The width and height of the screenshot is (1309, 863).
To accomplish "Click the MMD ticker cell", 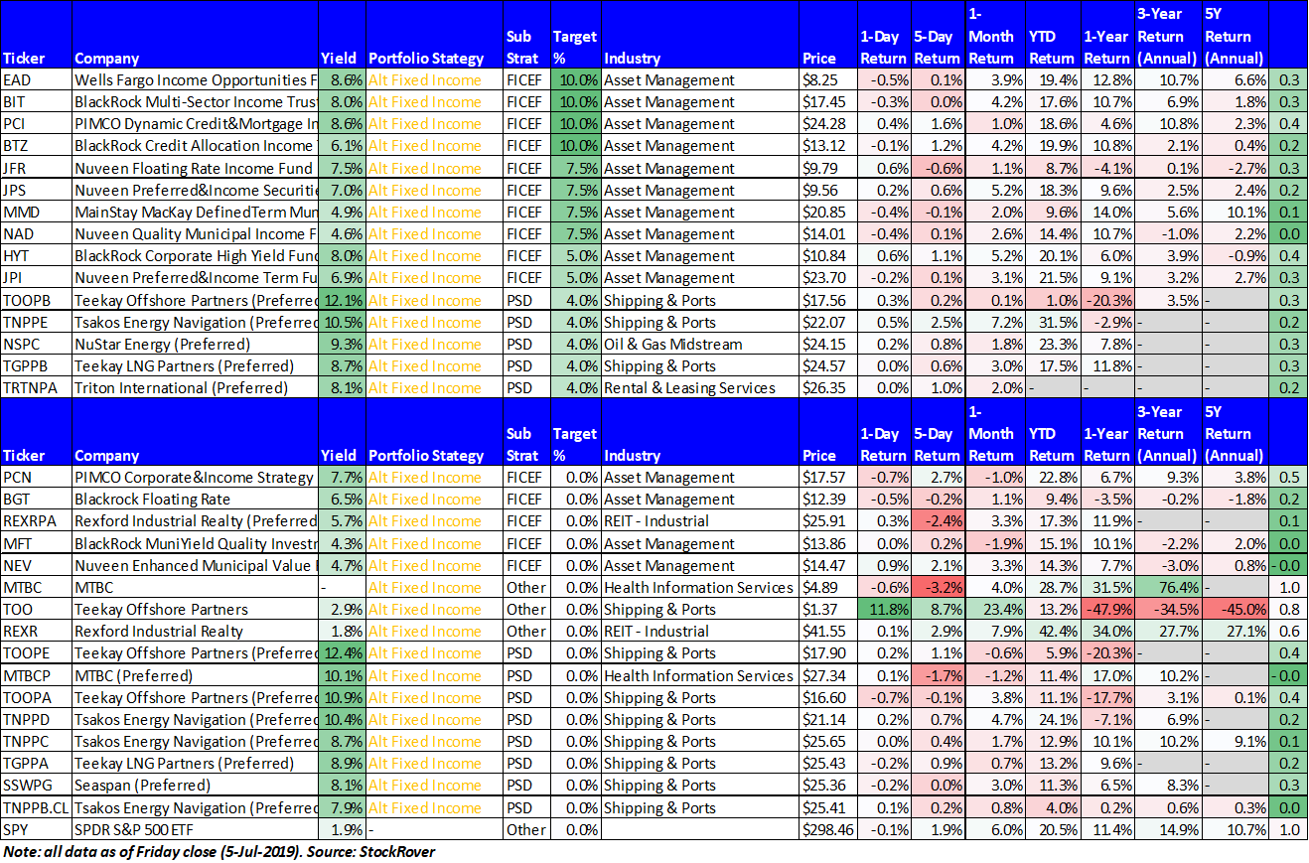I will tap(36, 212).
